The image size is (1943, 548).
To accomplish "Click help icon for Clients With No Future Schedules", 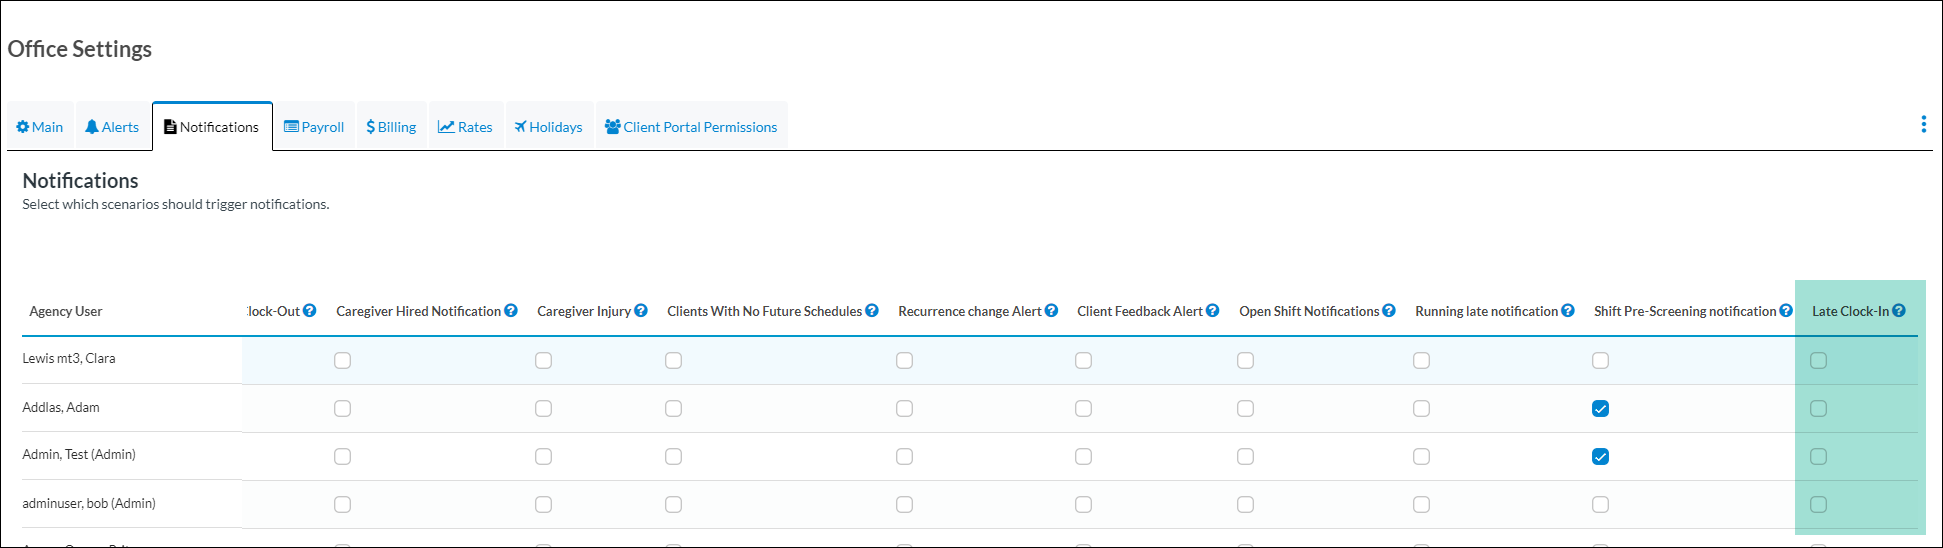I will [872, 311].
